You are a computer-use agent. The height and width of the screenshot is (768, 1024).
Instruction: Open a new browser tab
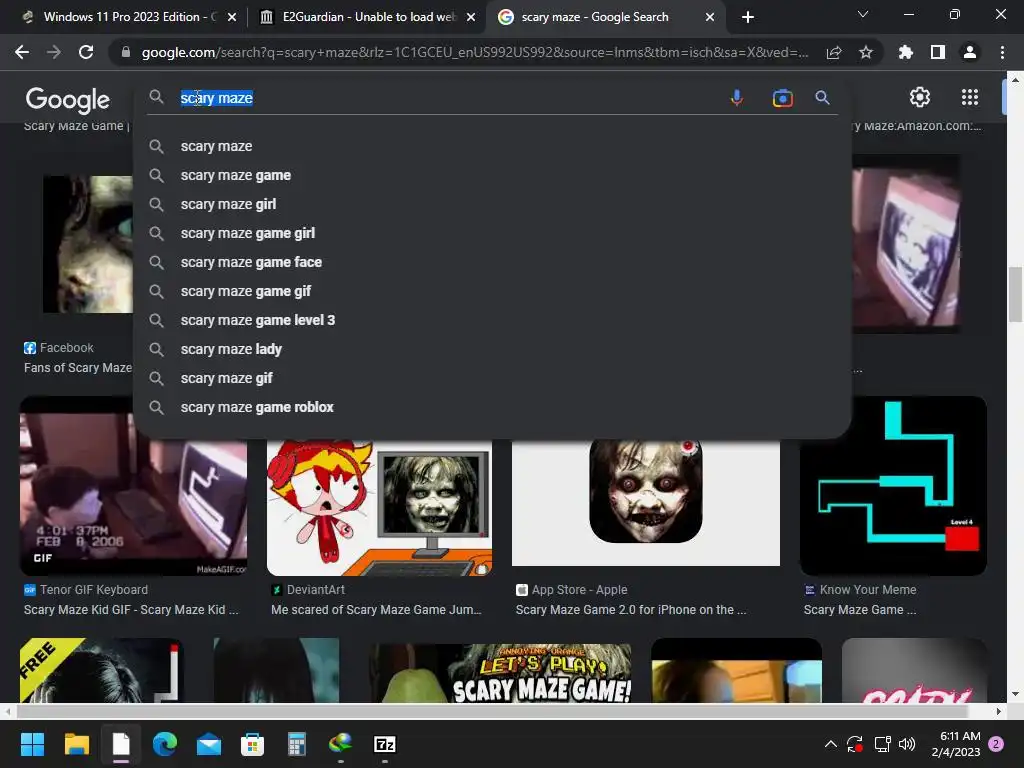tap(748, 17)
